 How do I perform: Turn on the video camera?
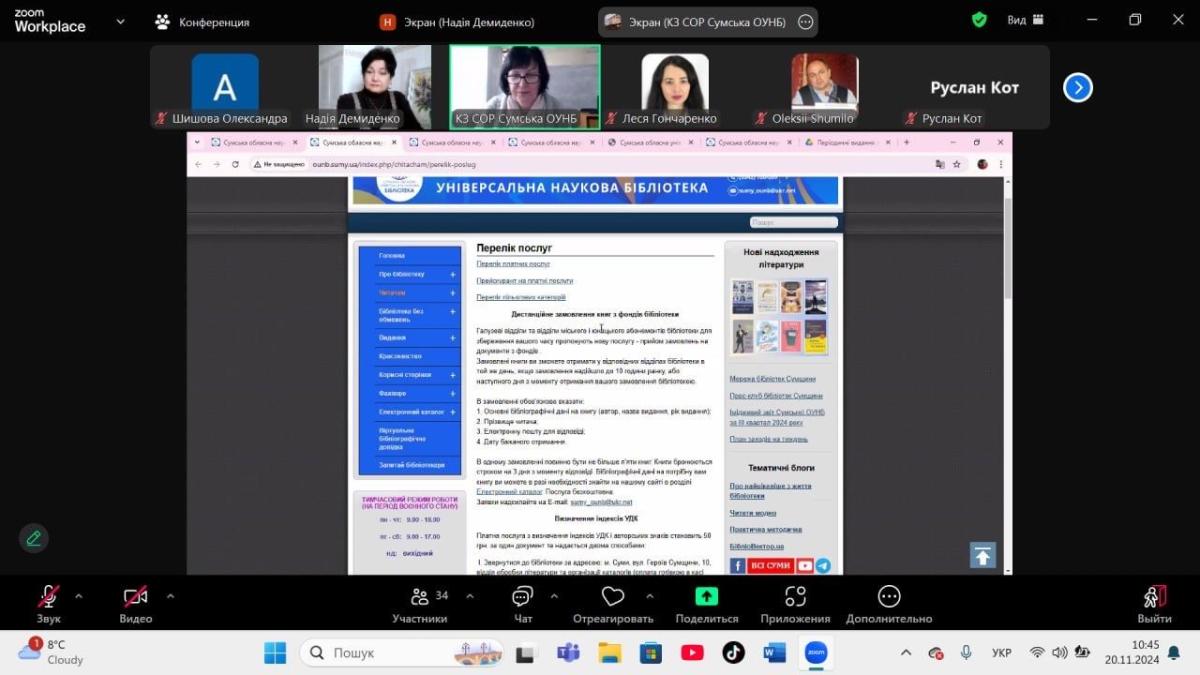click(x=136, y=603)
